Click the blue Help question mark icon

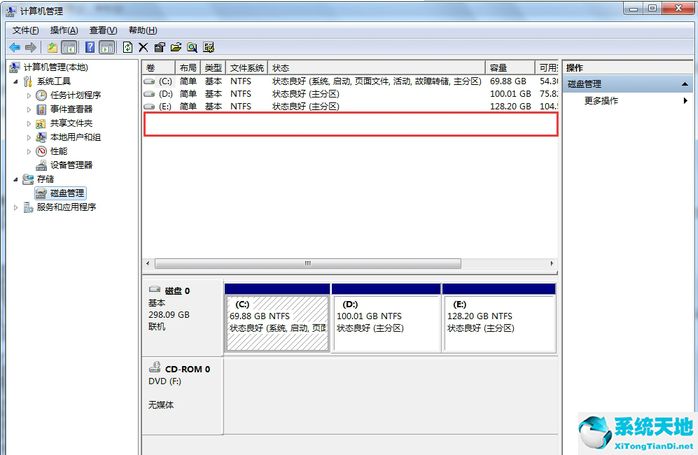click(x=90, y=47)
